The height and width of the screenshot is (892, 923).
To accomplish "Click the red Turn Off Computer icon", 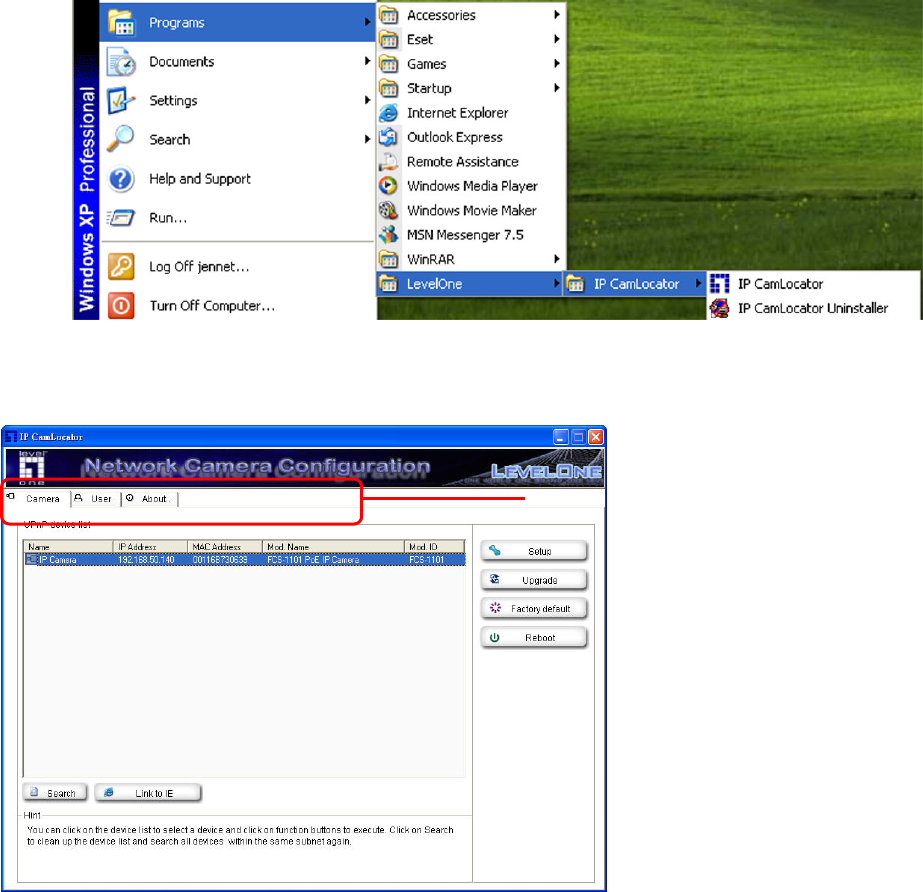I will point(121,306).
